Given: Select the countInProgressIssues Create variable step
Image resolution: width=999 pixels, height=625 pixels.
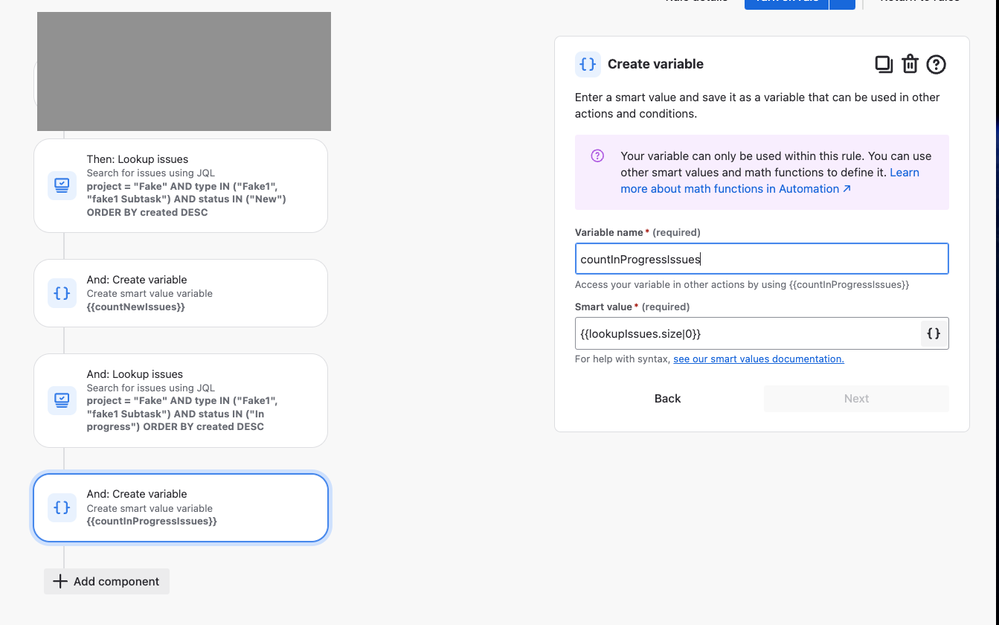Looking at the screenshot, I should click(181, 508).
